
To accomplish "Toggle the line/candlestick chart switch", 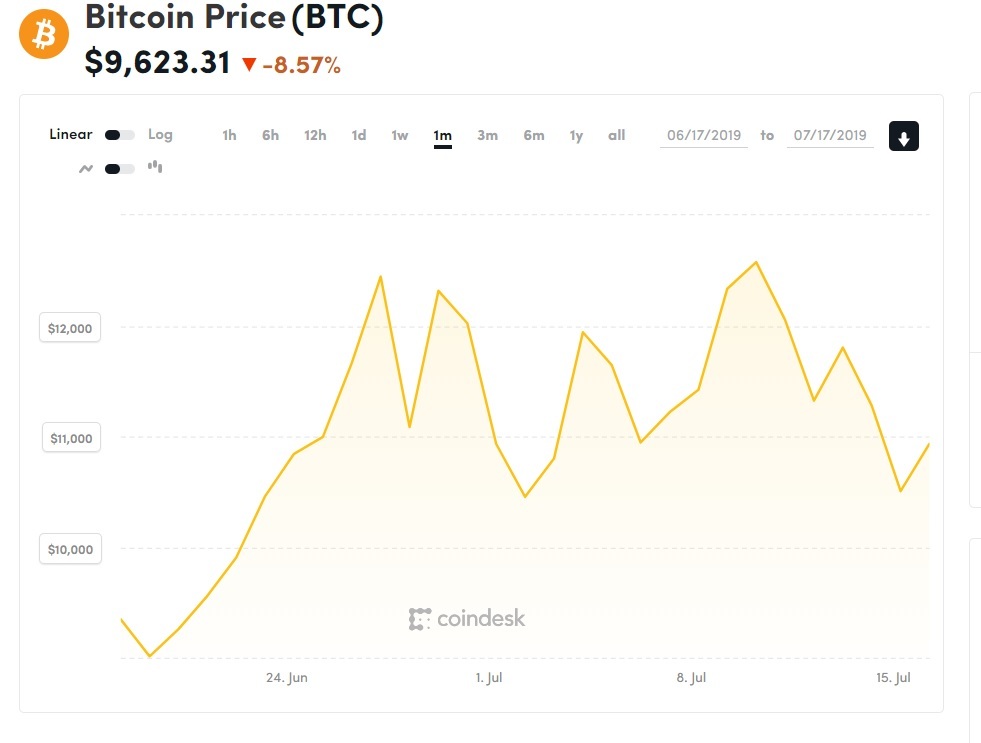I will point(119,168).
